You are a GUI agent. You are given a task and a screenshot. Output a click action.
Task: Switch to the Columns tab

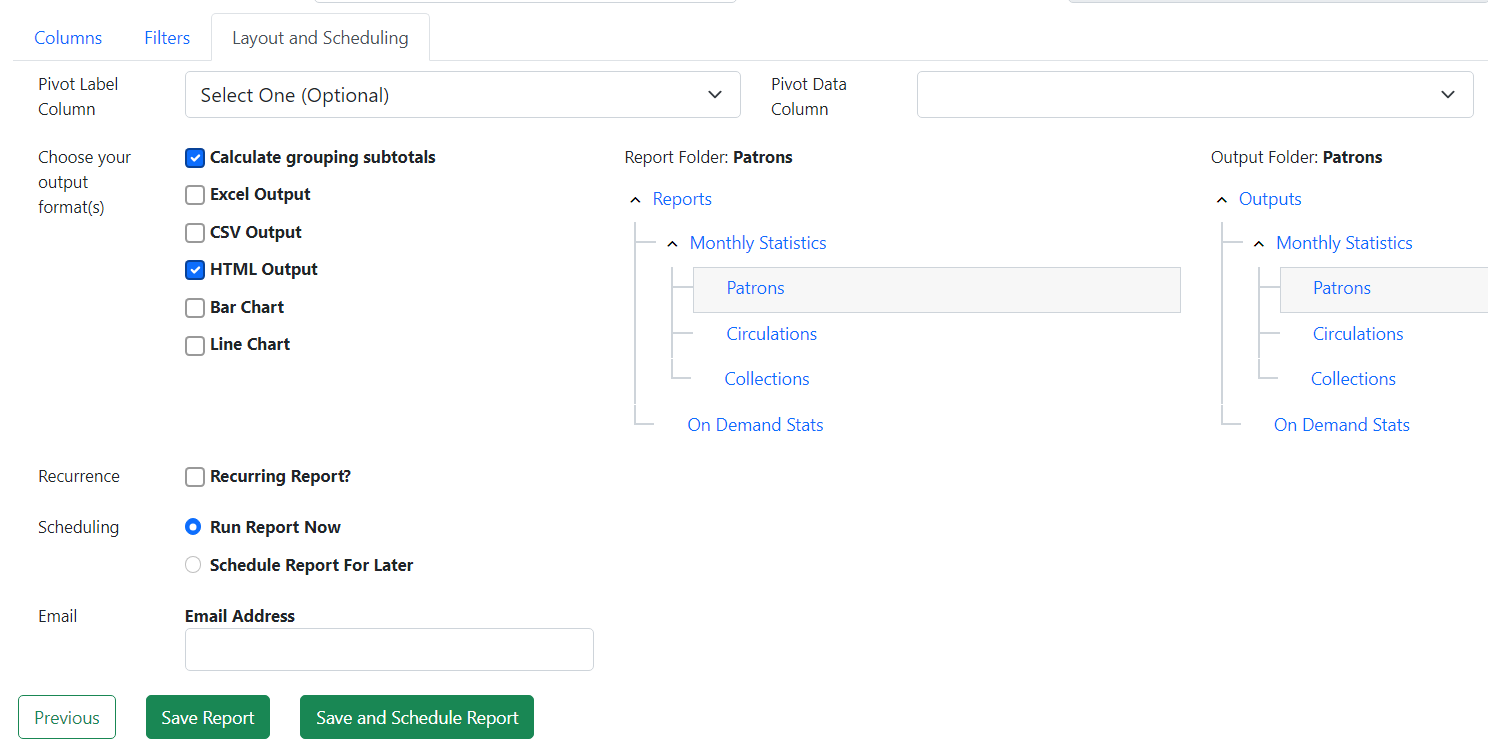point(67,37)
